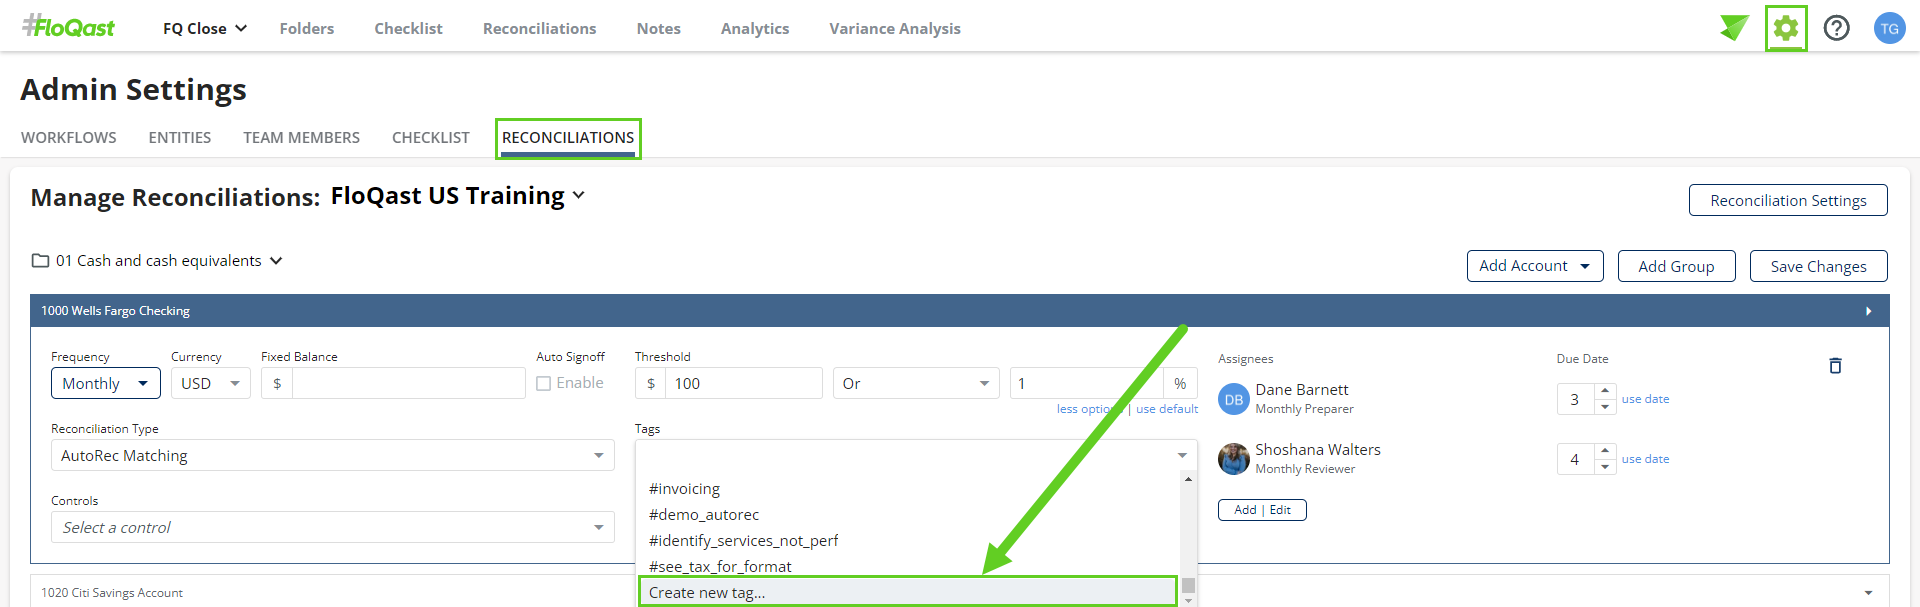Click the Threshold dollar amount field
Image resolution: width=1920 pixels, height=607 pixels.
point(743,383)
